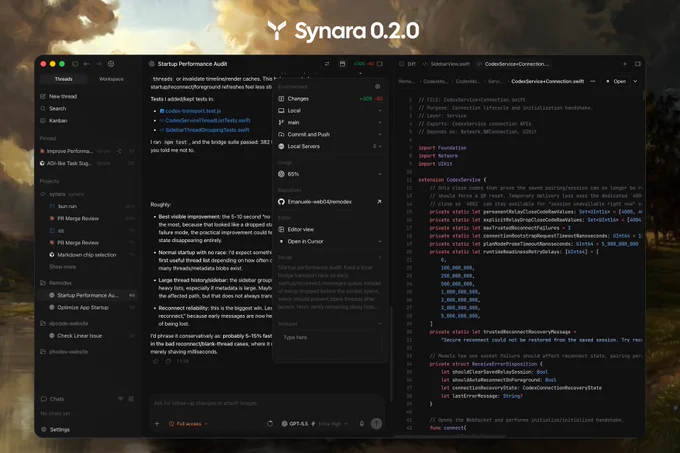Select the CodexService+Connection editor tab
This screenshot has width=680, height=453.
click(x=513, y=64)
